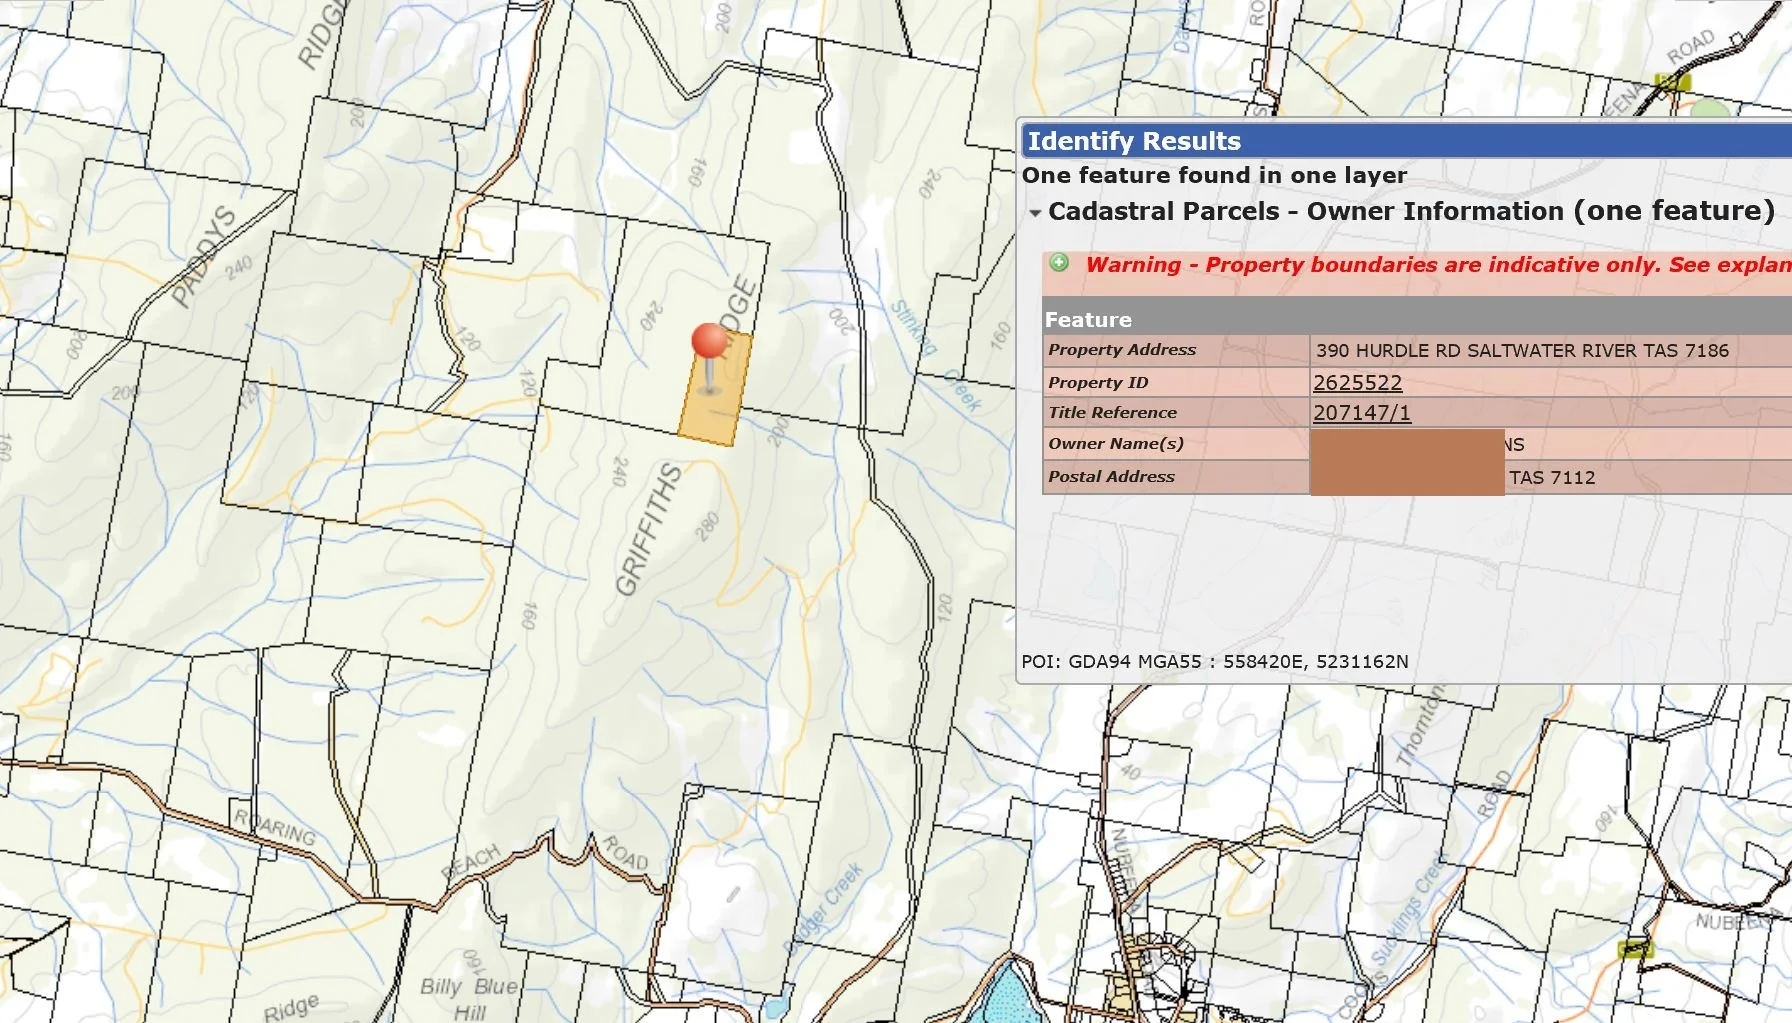Collapse the Cadastral Parcels results section
The height and width of the screenshot is (1023, 1792).
[1035, 213]
